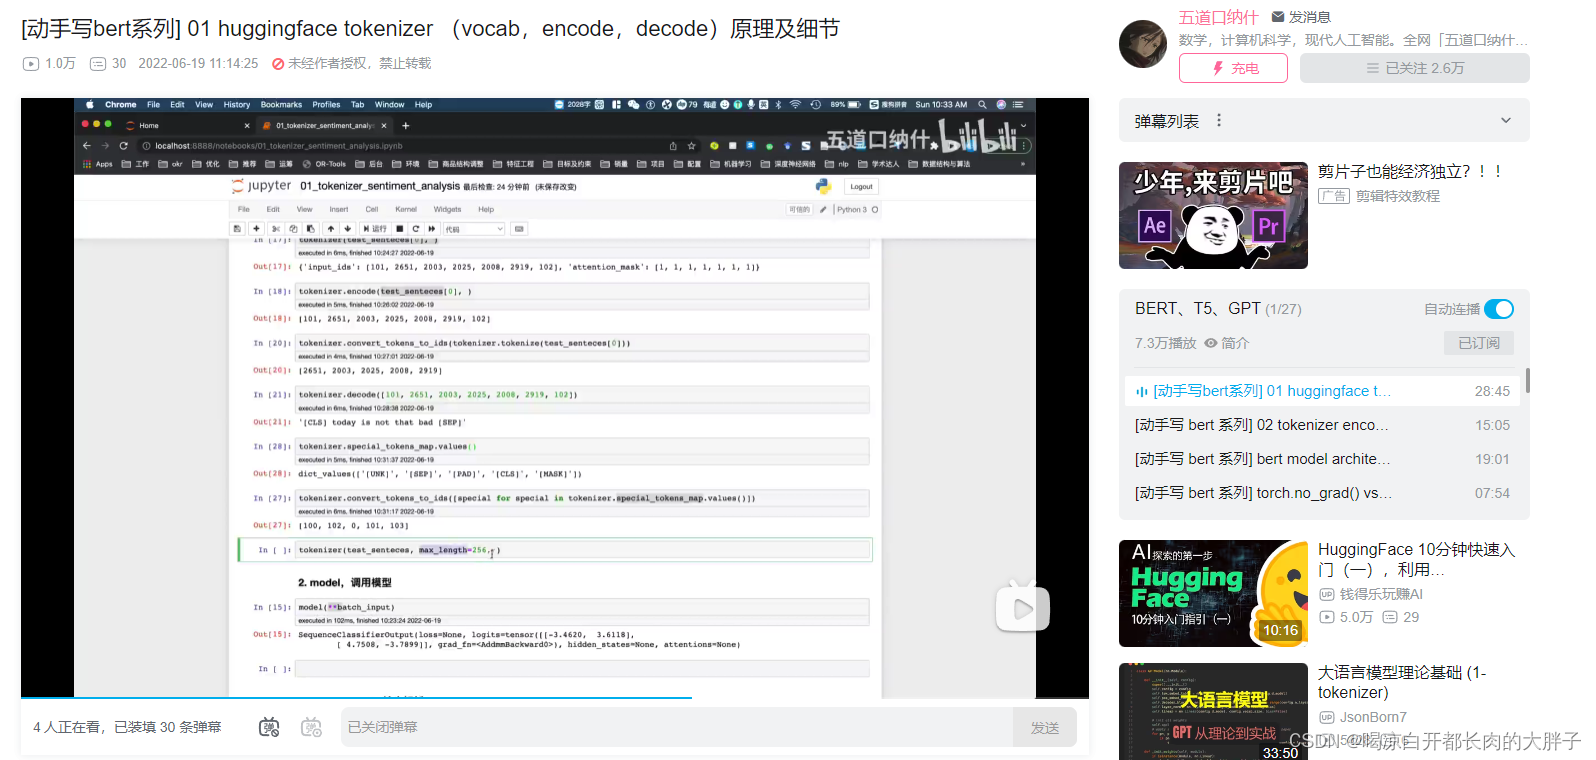Toggle the 自动连播 autoplay switch
The height and width of the screenshot is (760, 1596).
[x=1499, y=309]
